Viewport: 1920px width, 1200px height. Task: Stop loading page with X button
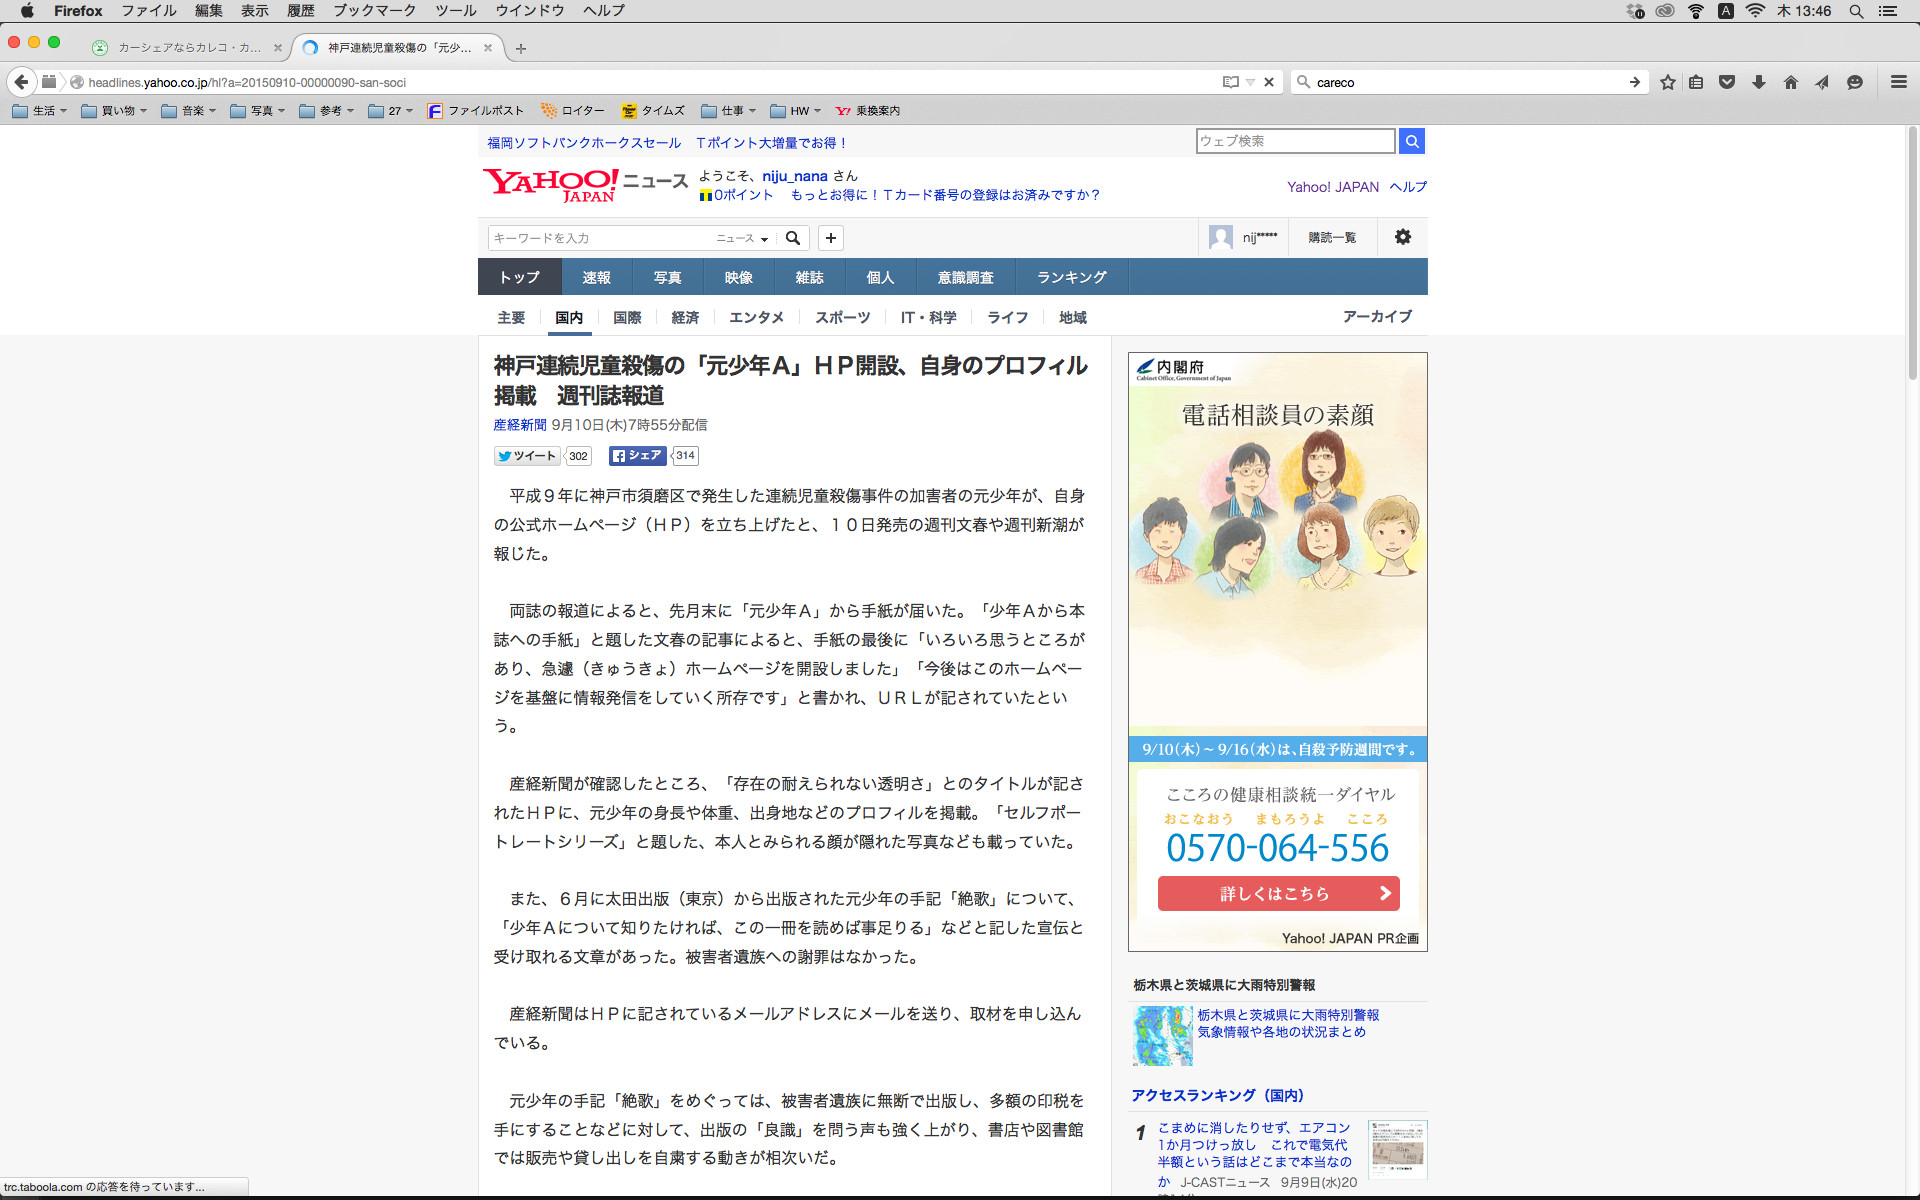click(1269, 82)
